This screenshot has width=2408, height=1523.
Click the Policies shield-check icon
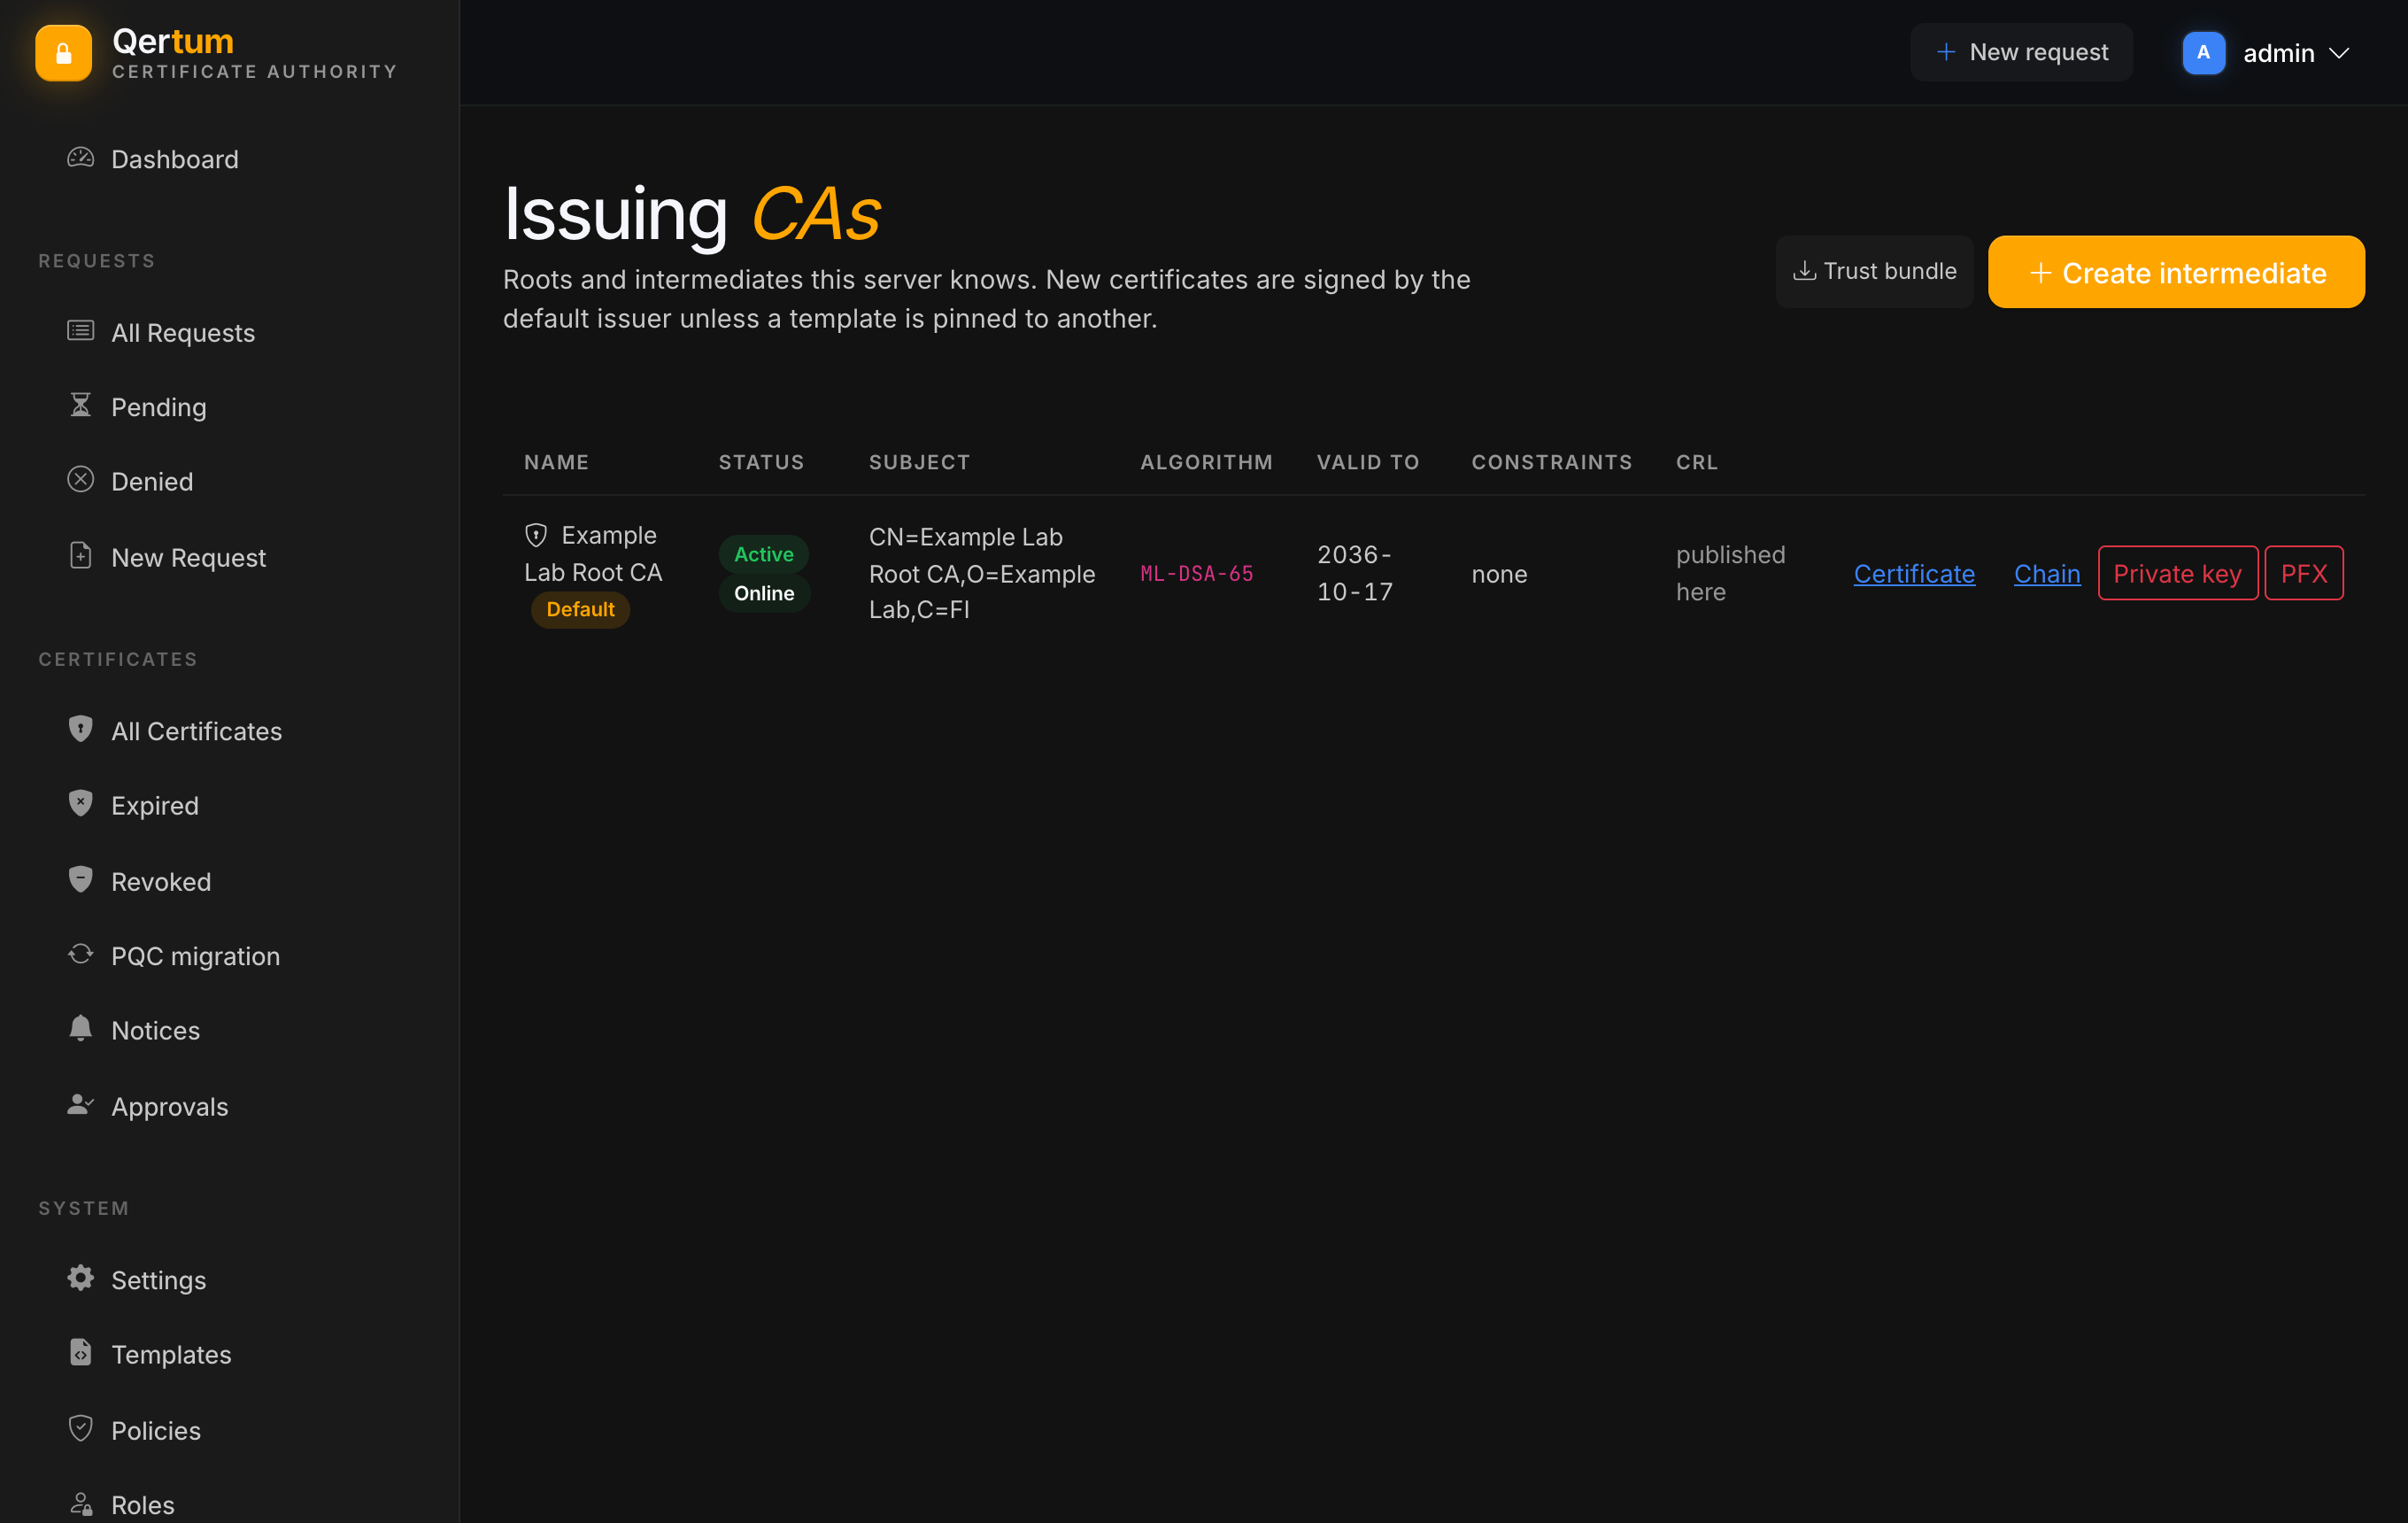coord(80,1429)
